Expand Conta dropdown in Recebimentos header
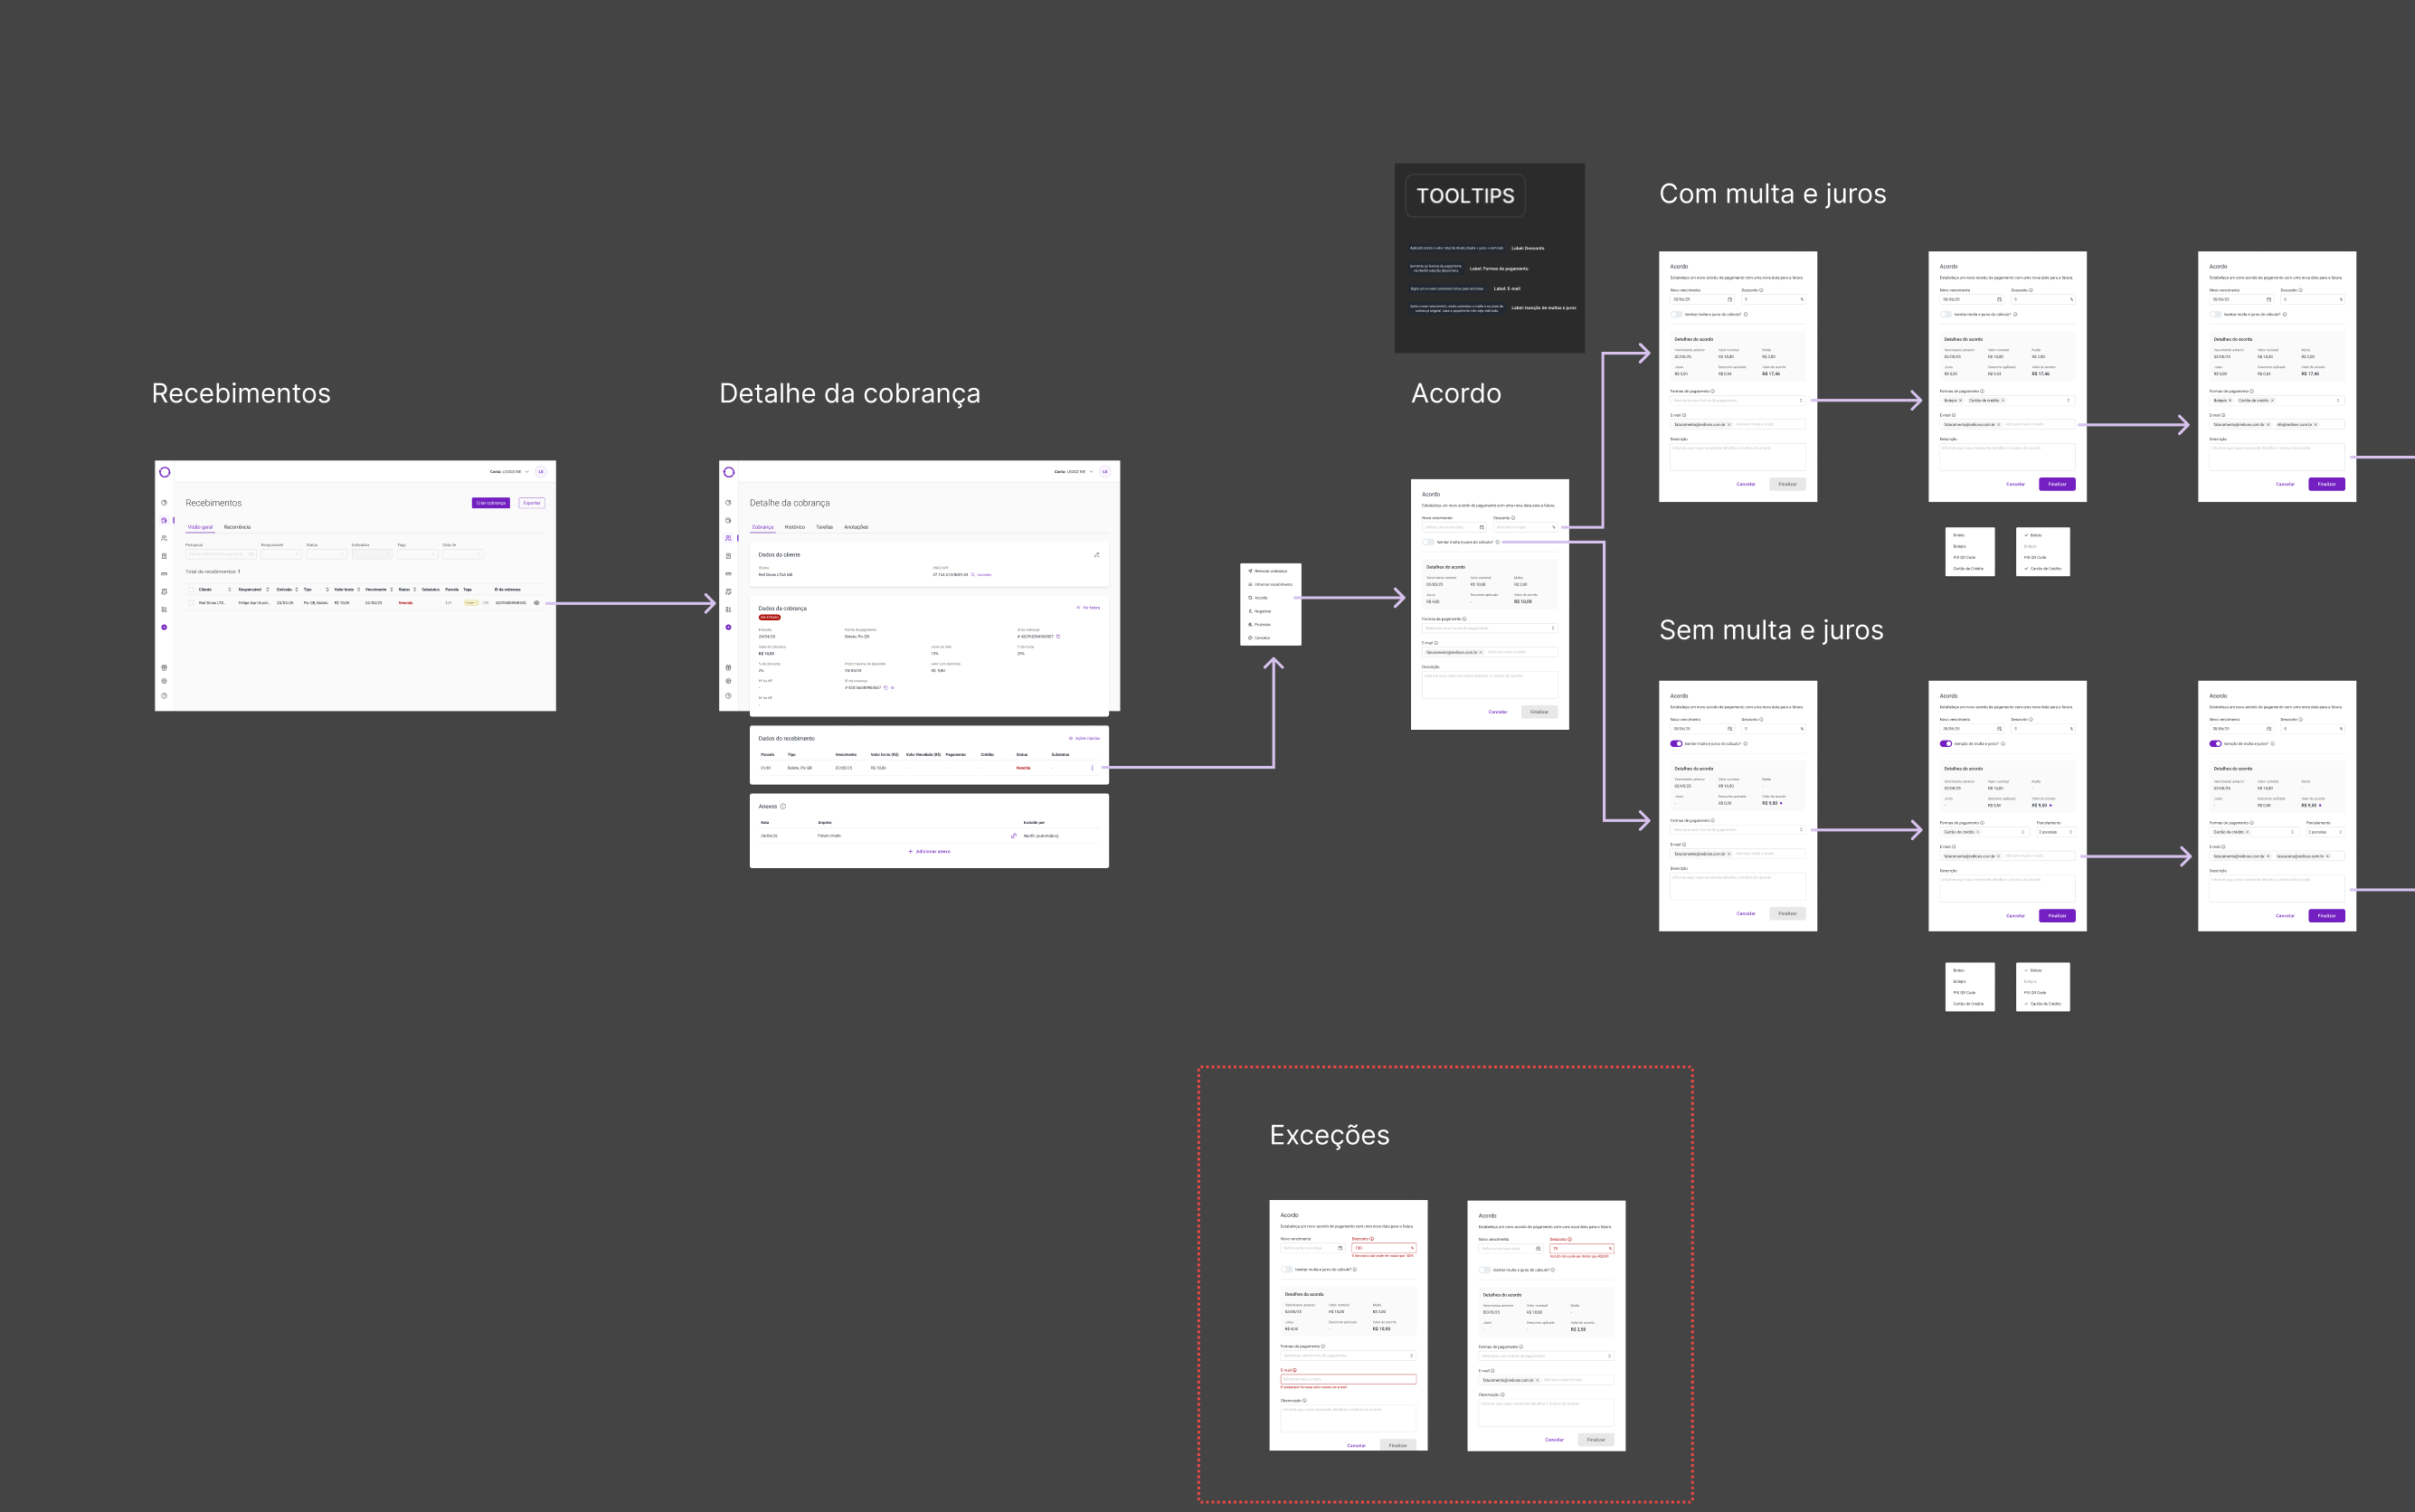 point(510,472)
